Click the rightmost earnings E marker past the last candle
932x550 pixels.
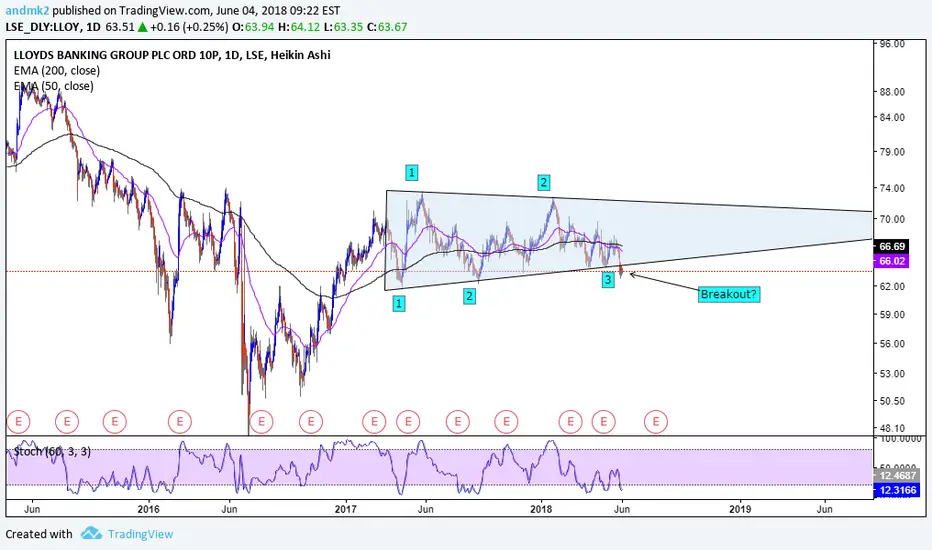656,422
